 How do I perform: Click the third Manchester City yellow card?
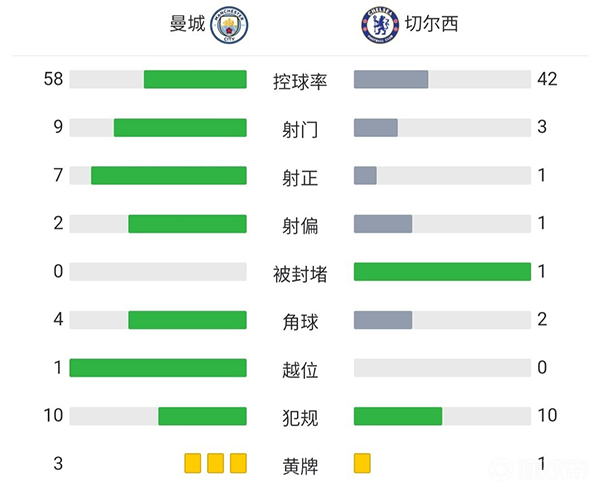[238, 463]
